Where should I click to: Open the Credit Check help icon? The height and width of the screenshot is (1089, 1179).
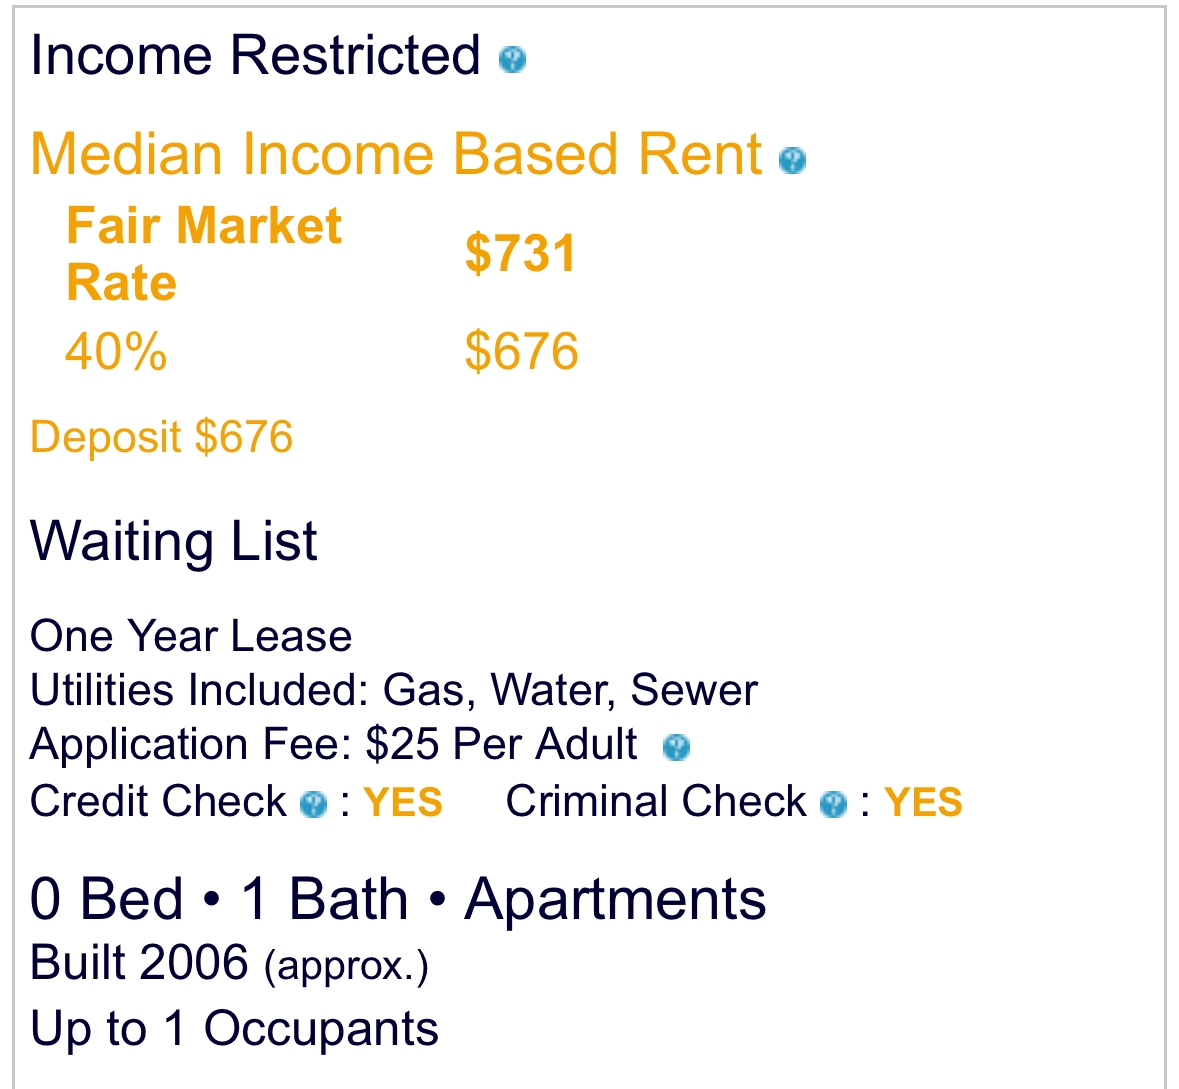click(x=313, y=804)
